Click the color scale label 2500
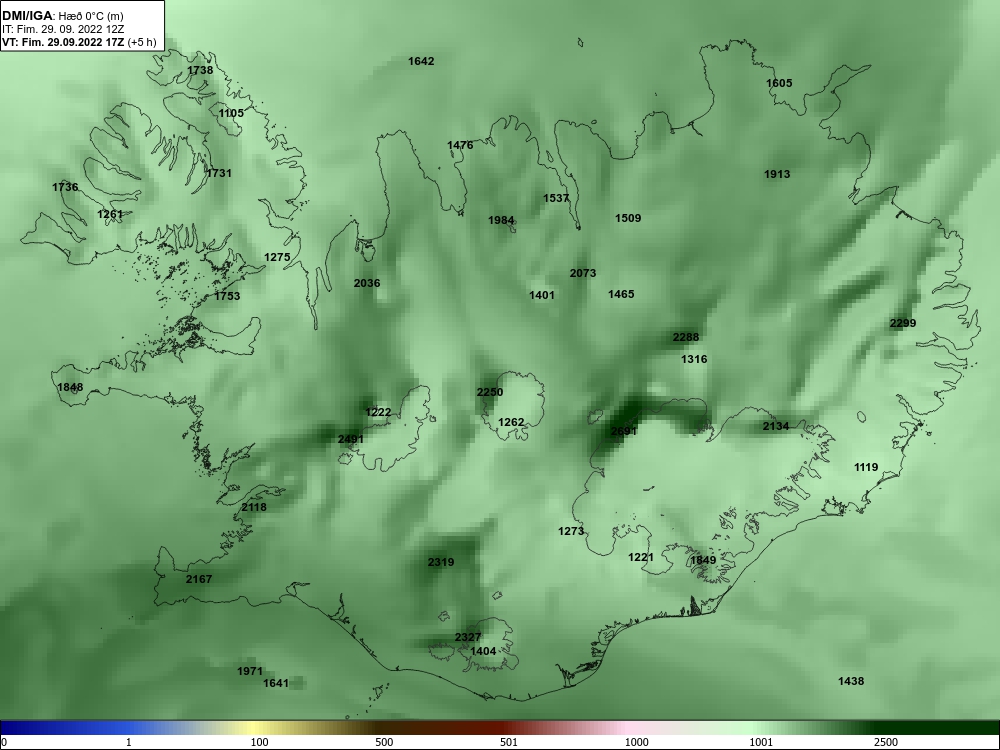Image resolution: width=1000 pixels, height=750 pixels. [x=886, y=742]
